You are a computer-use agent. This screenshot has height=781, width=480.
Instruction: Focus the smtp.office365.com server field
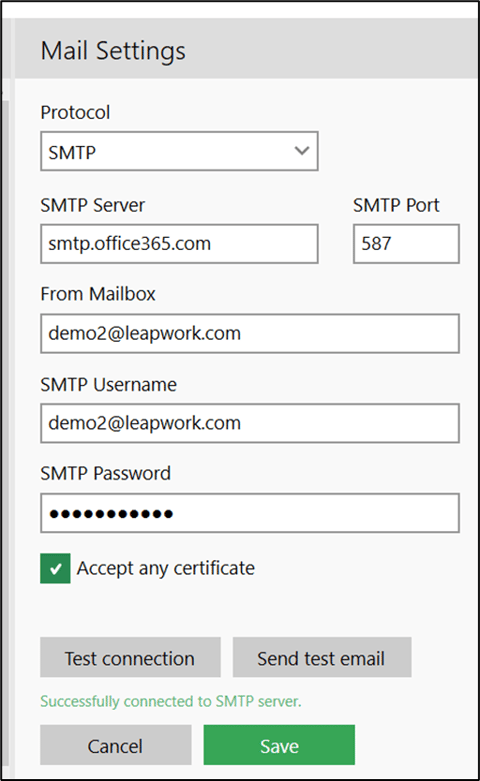click(179, 244)
